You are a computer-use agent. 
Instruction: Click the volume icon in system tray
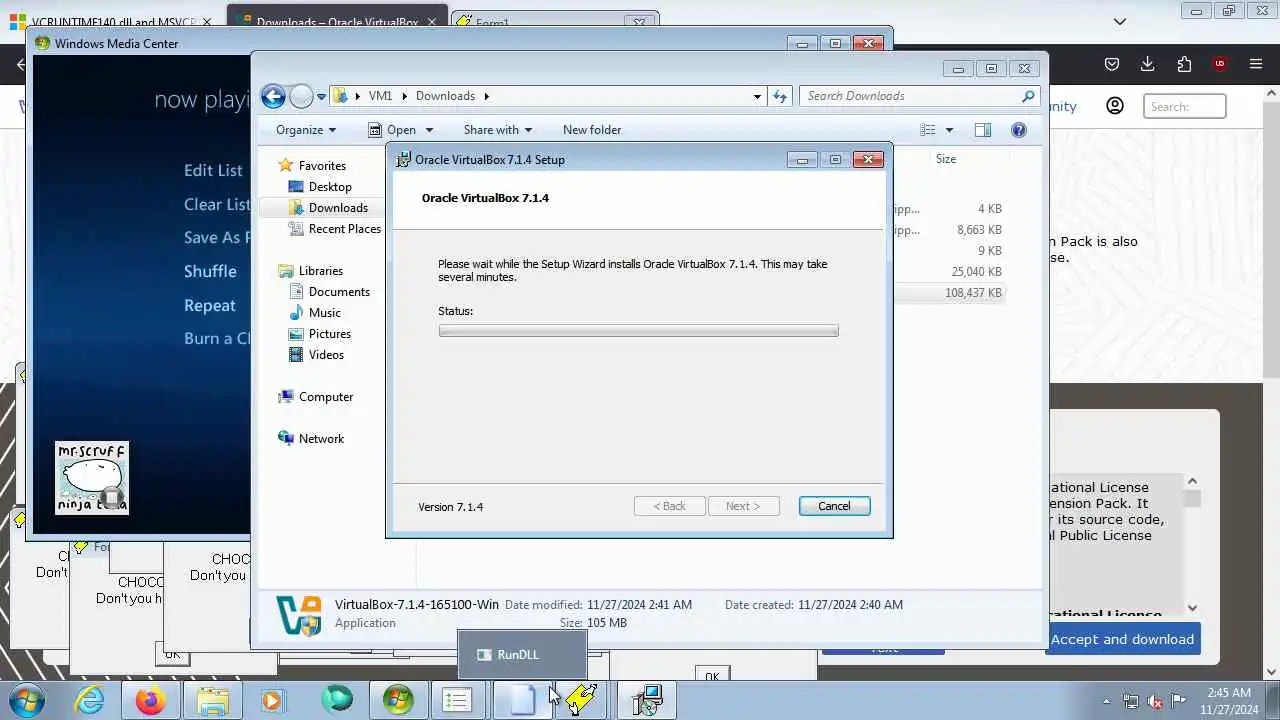pyautogui.click(x=1154, y=701)
